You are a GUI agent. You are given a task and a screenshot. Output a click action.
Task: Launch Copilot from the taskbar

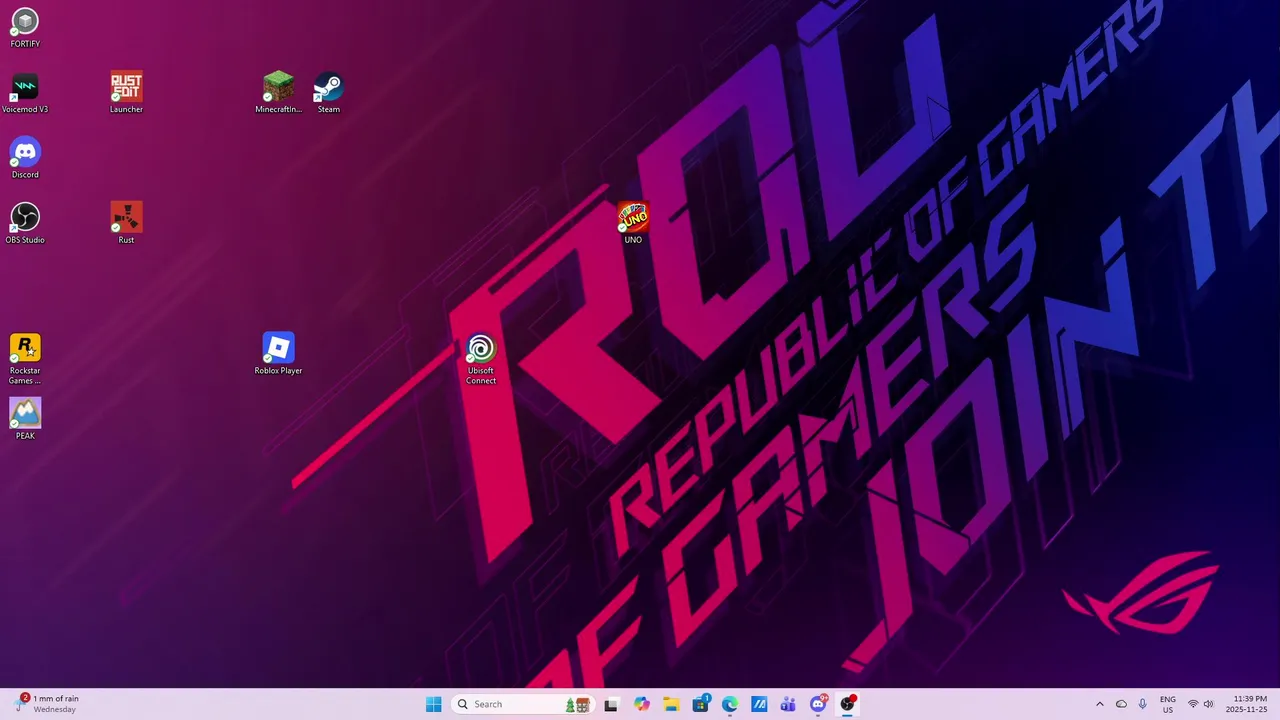[x=641, y=704]
